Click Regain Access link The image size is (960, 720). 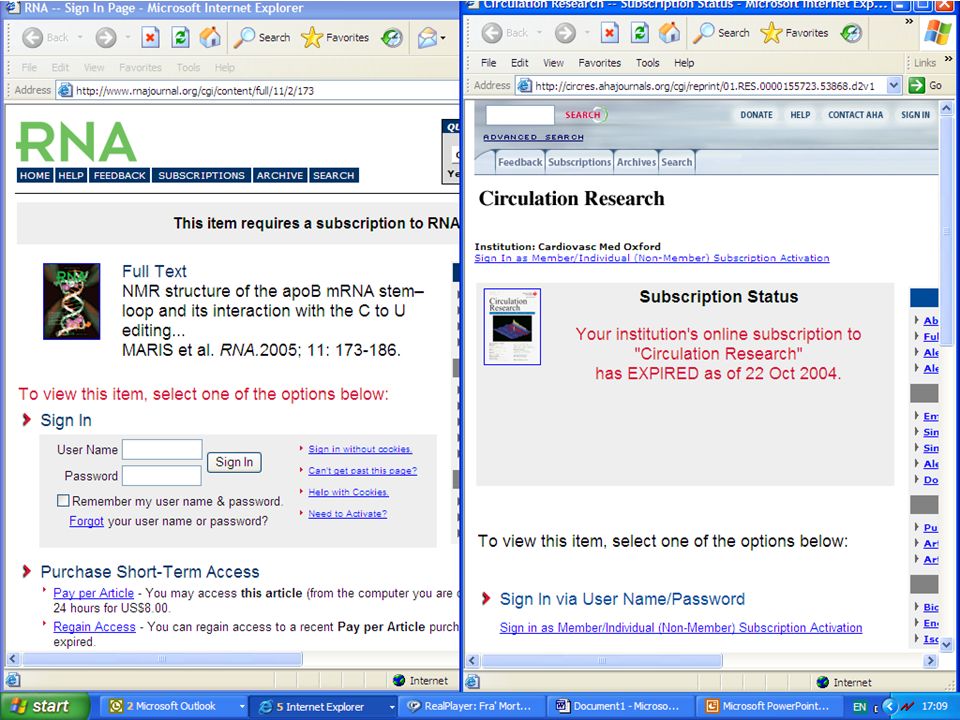pyautogui.click(x=94, y=626)
